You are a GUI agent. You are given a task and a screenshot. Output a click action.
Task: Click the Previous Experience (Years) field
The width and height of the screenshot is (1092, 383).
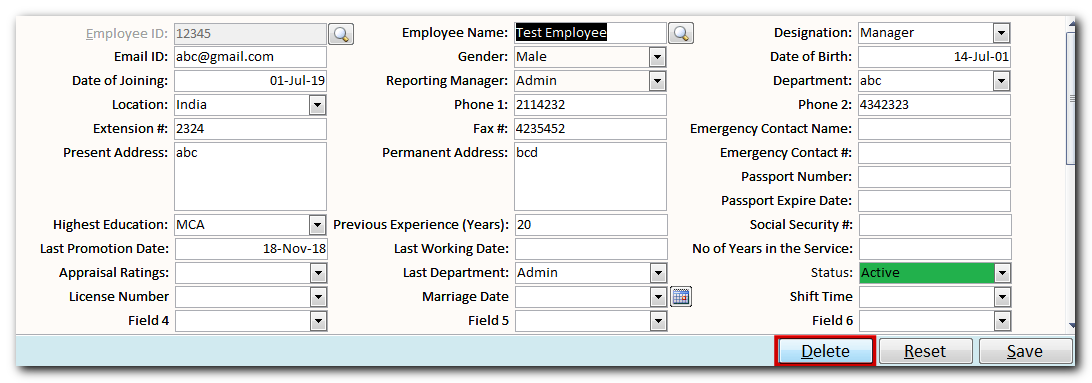(591, 225)
